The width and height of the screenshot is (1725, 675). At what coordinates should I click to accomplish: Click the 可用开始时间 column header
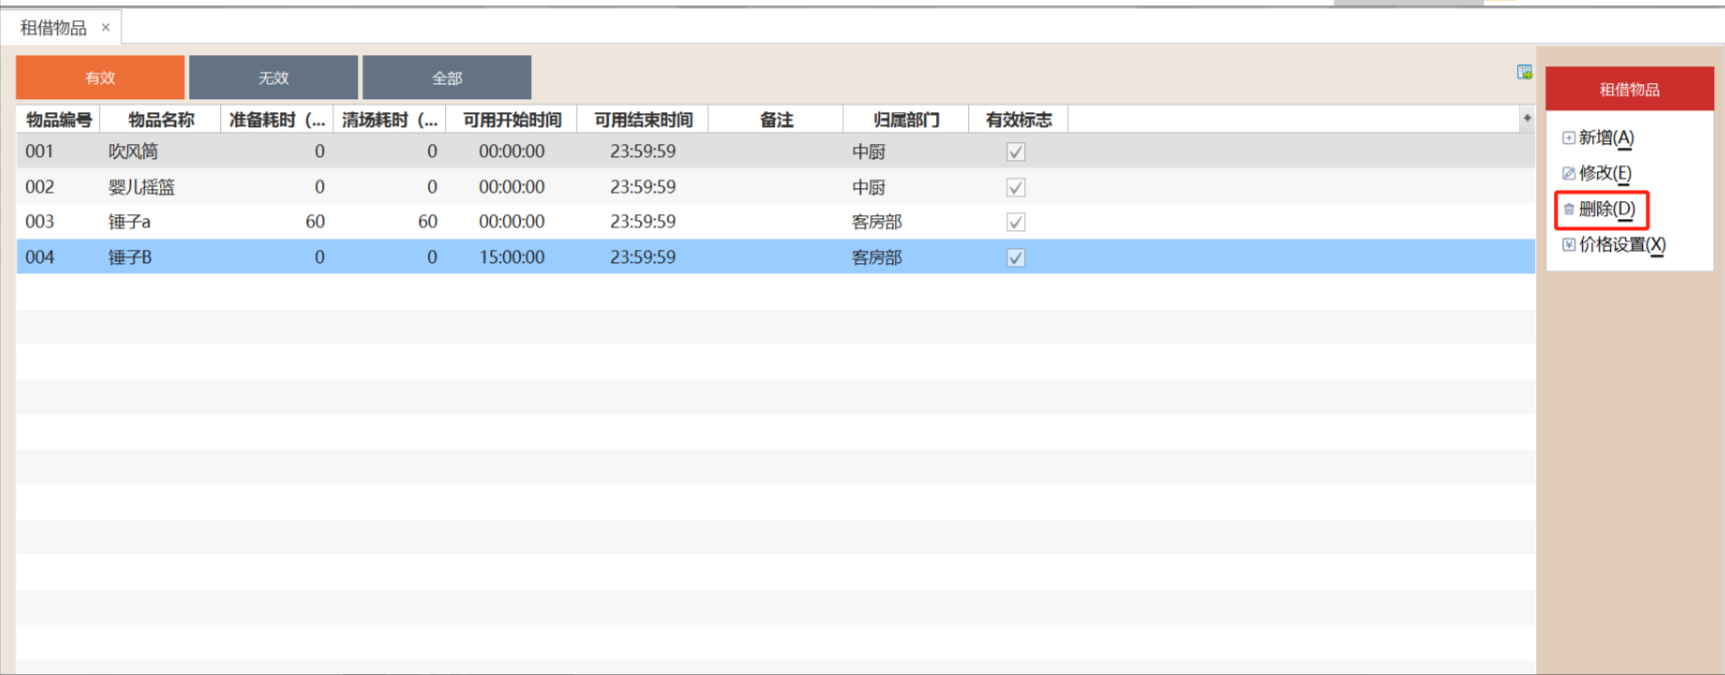click(x=512, y=120)
